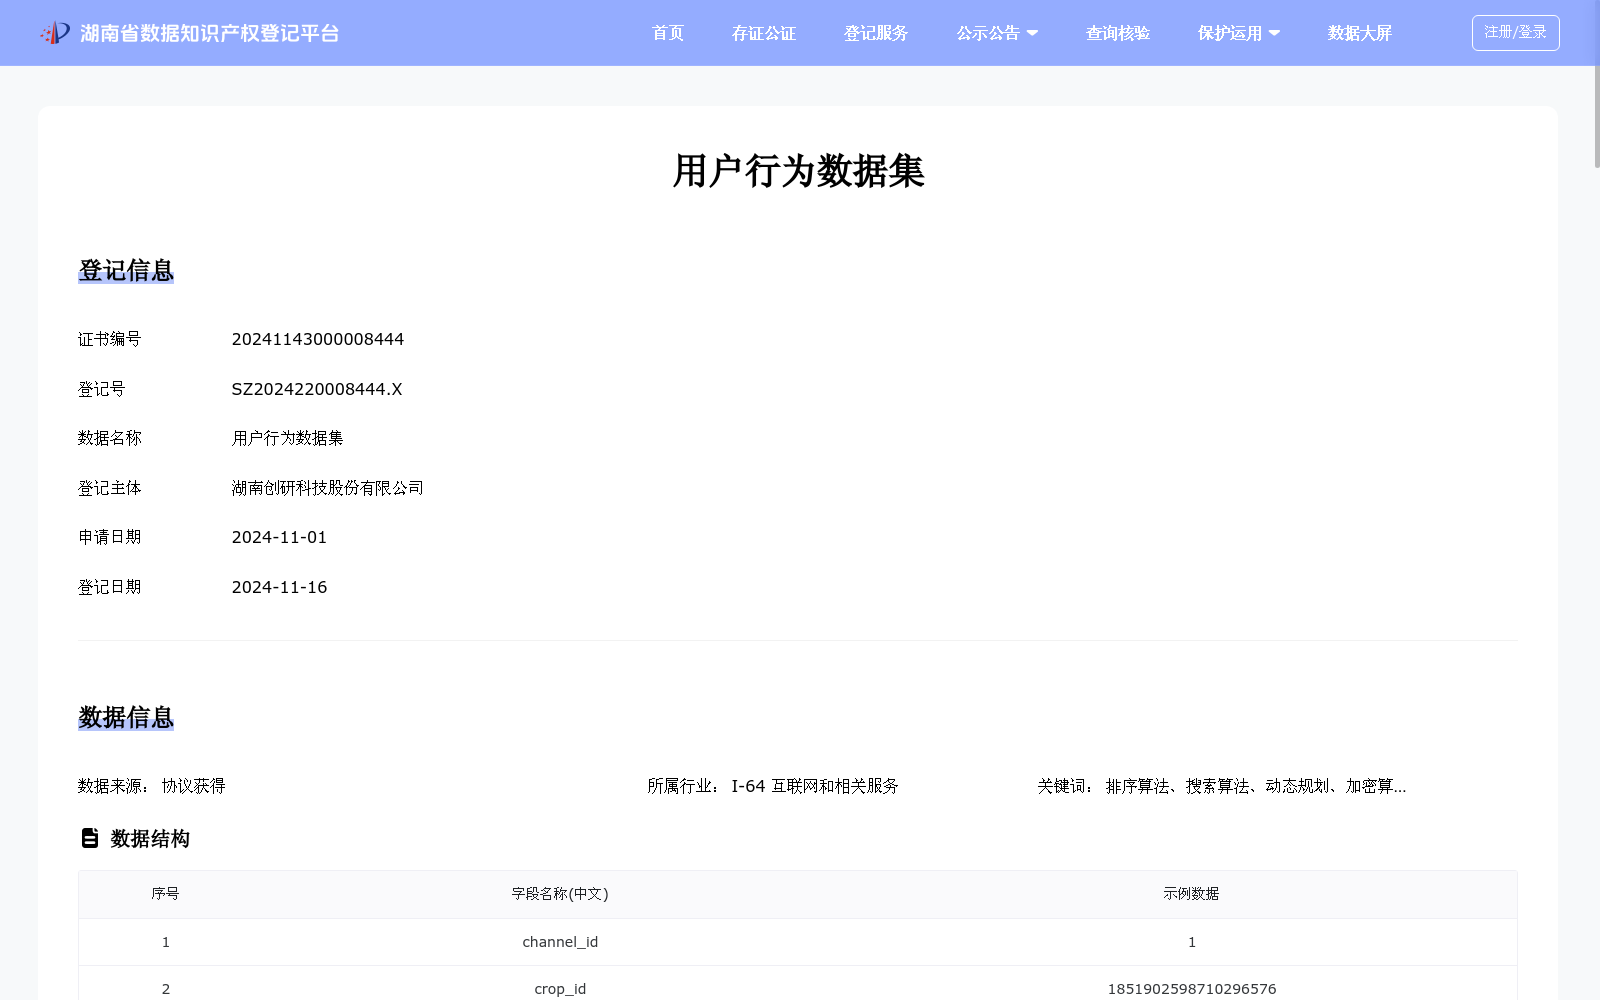Click the document icon beside 数据结构

90,838
